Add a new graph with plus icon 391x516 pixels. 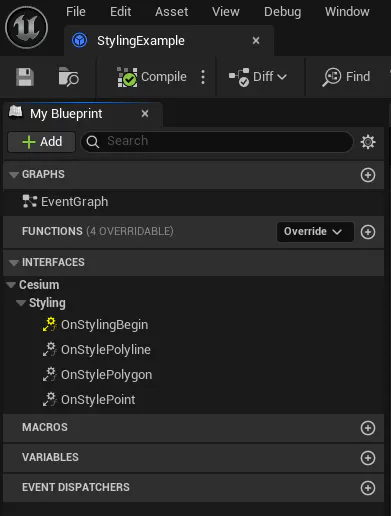(x=368, y=175)
